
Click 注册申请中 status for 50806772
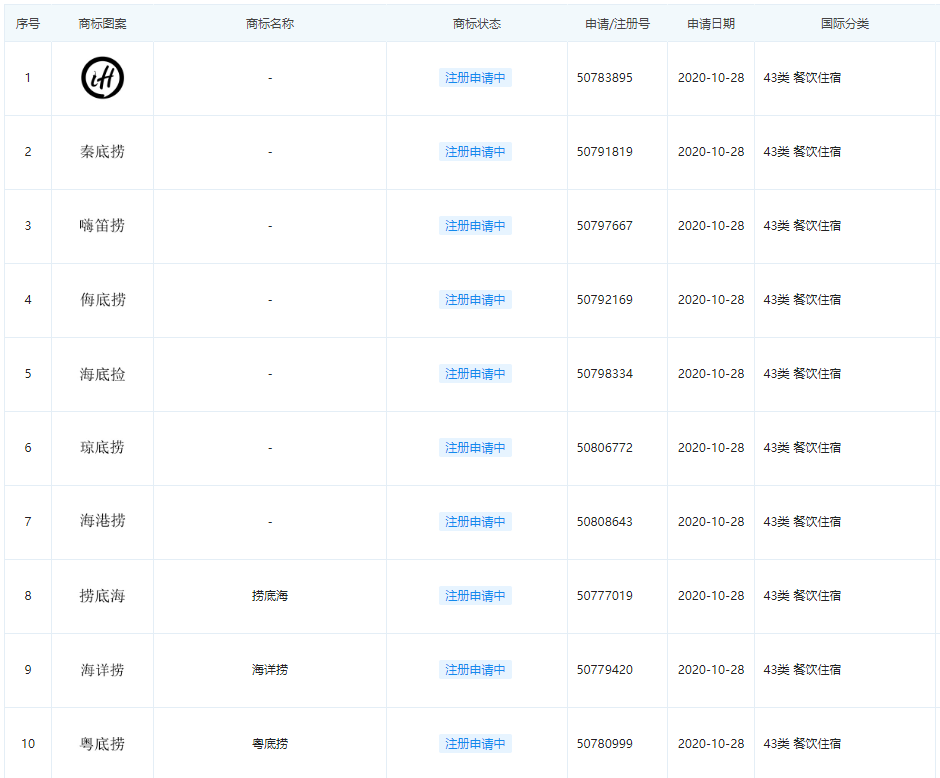(475, 448)
